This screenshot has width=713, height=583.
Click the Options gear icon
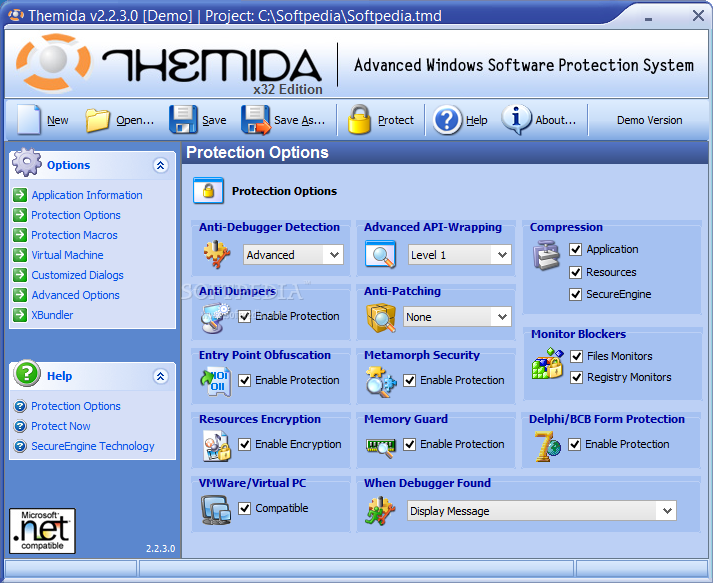[27, 162]
